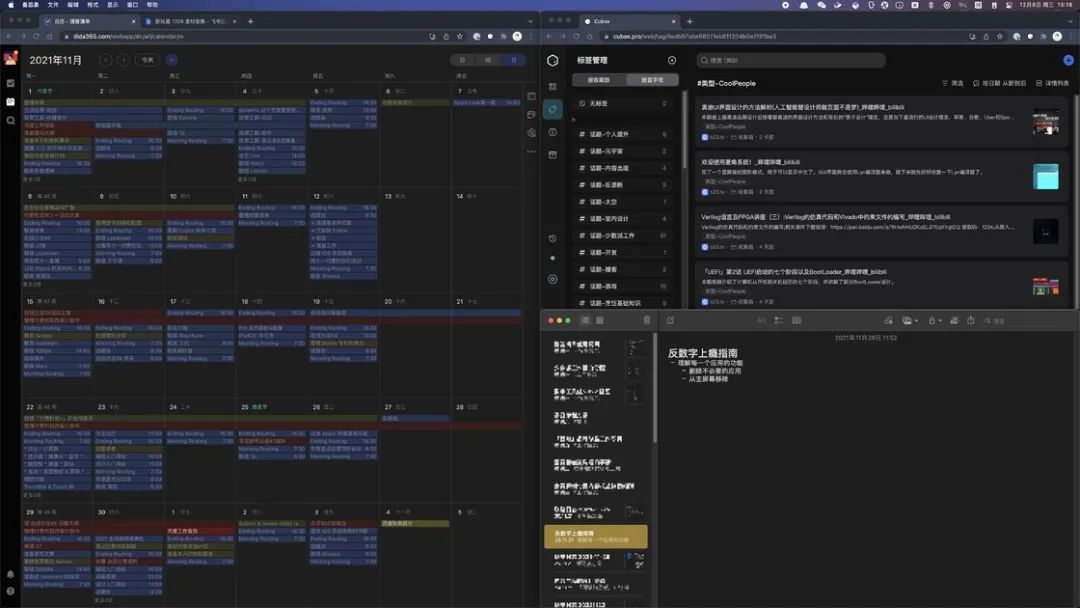Create a new note with compose icon
The width and height of the screenshot is (1080, 608).
(x=670, y=320)
